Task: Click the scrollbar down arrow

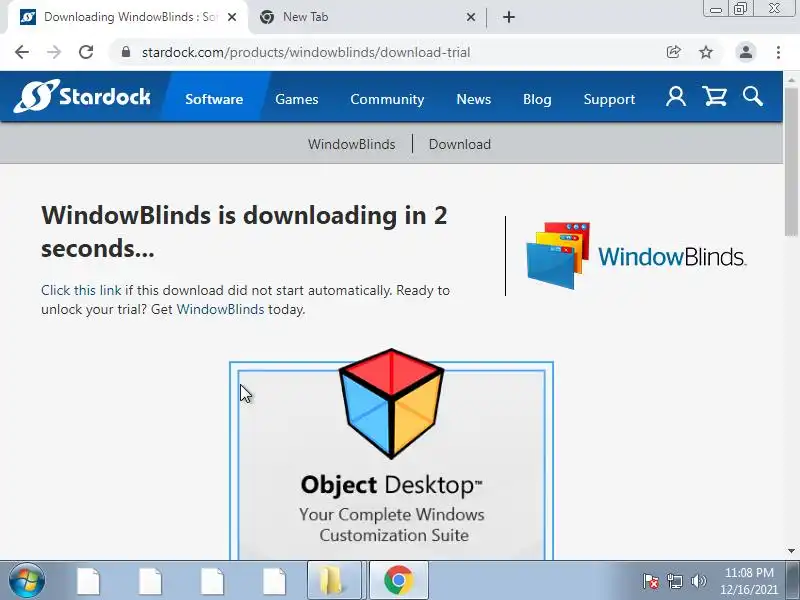Action: point(791,551)
